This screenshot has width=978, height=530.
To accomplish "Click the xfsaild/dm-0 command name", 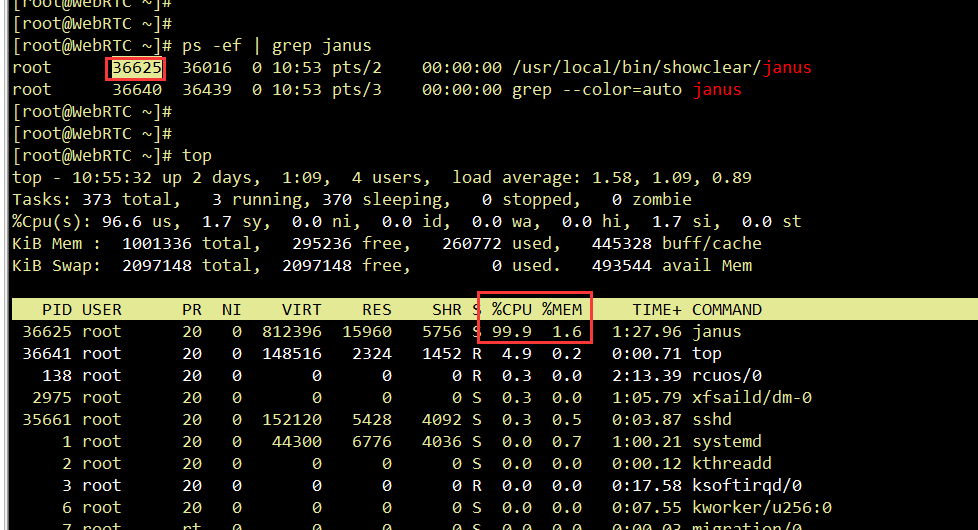I will pyautogui.click(x=752, y=397).
